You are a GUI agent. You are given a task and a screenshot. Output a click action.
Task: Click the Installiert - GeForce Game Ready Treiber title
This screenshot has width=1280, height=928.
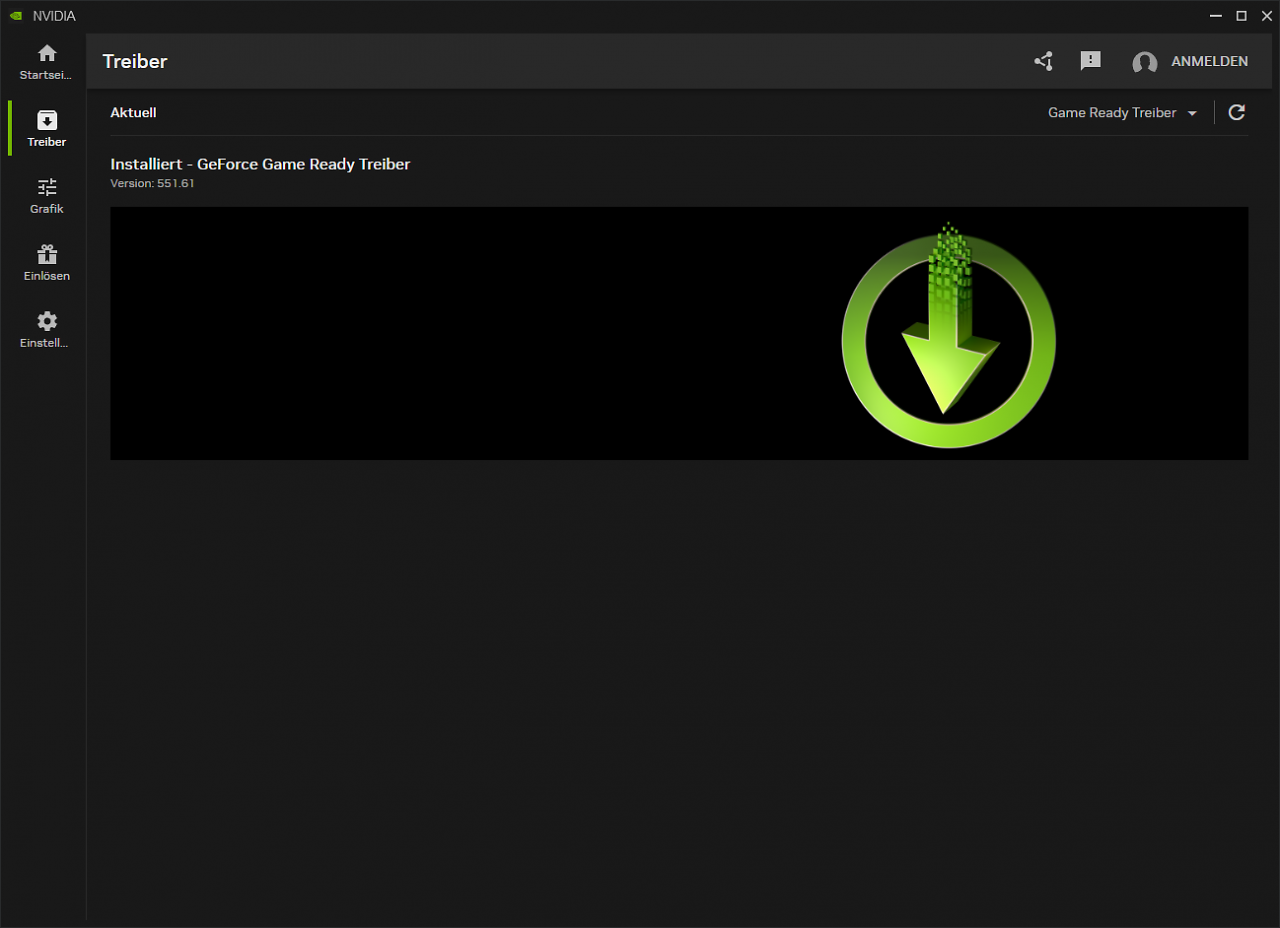click(260, 164)
